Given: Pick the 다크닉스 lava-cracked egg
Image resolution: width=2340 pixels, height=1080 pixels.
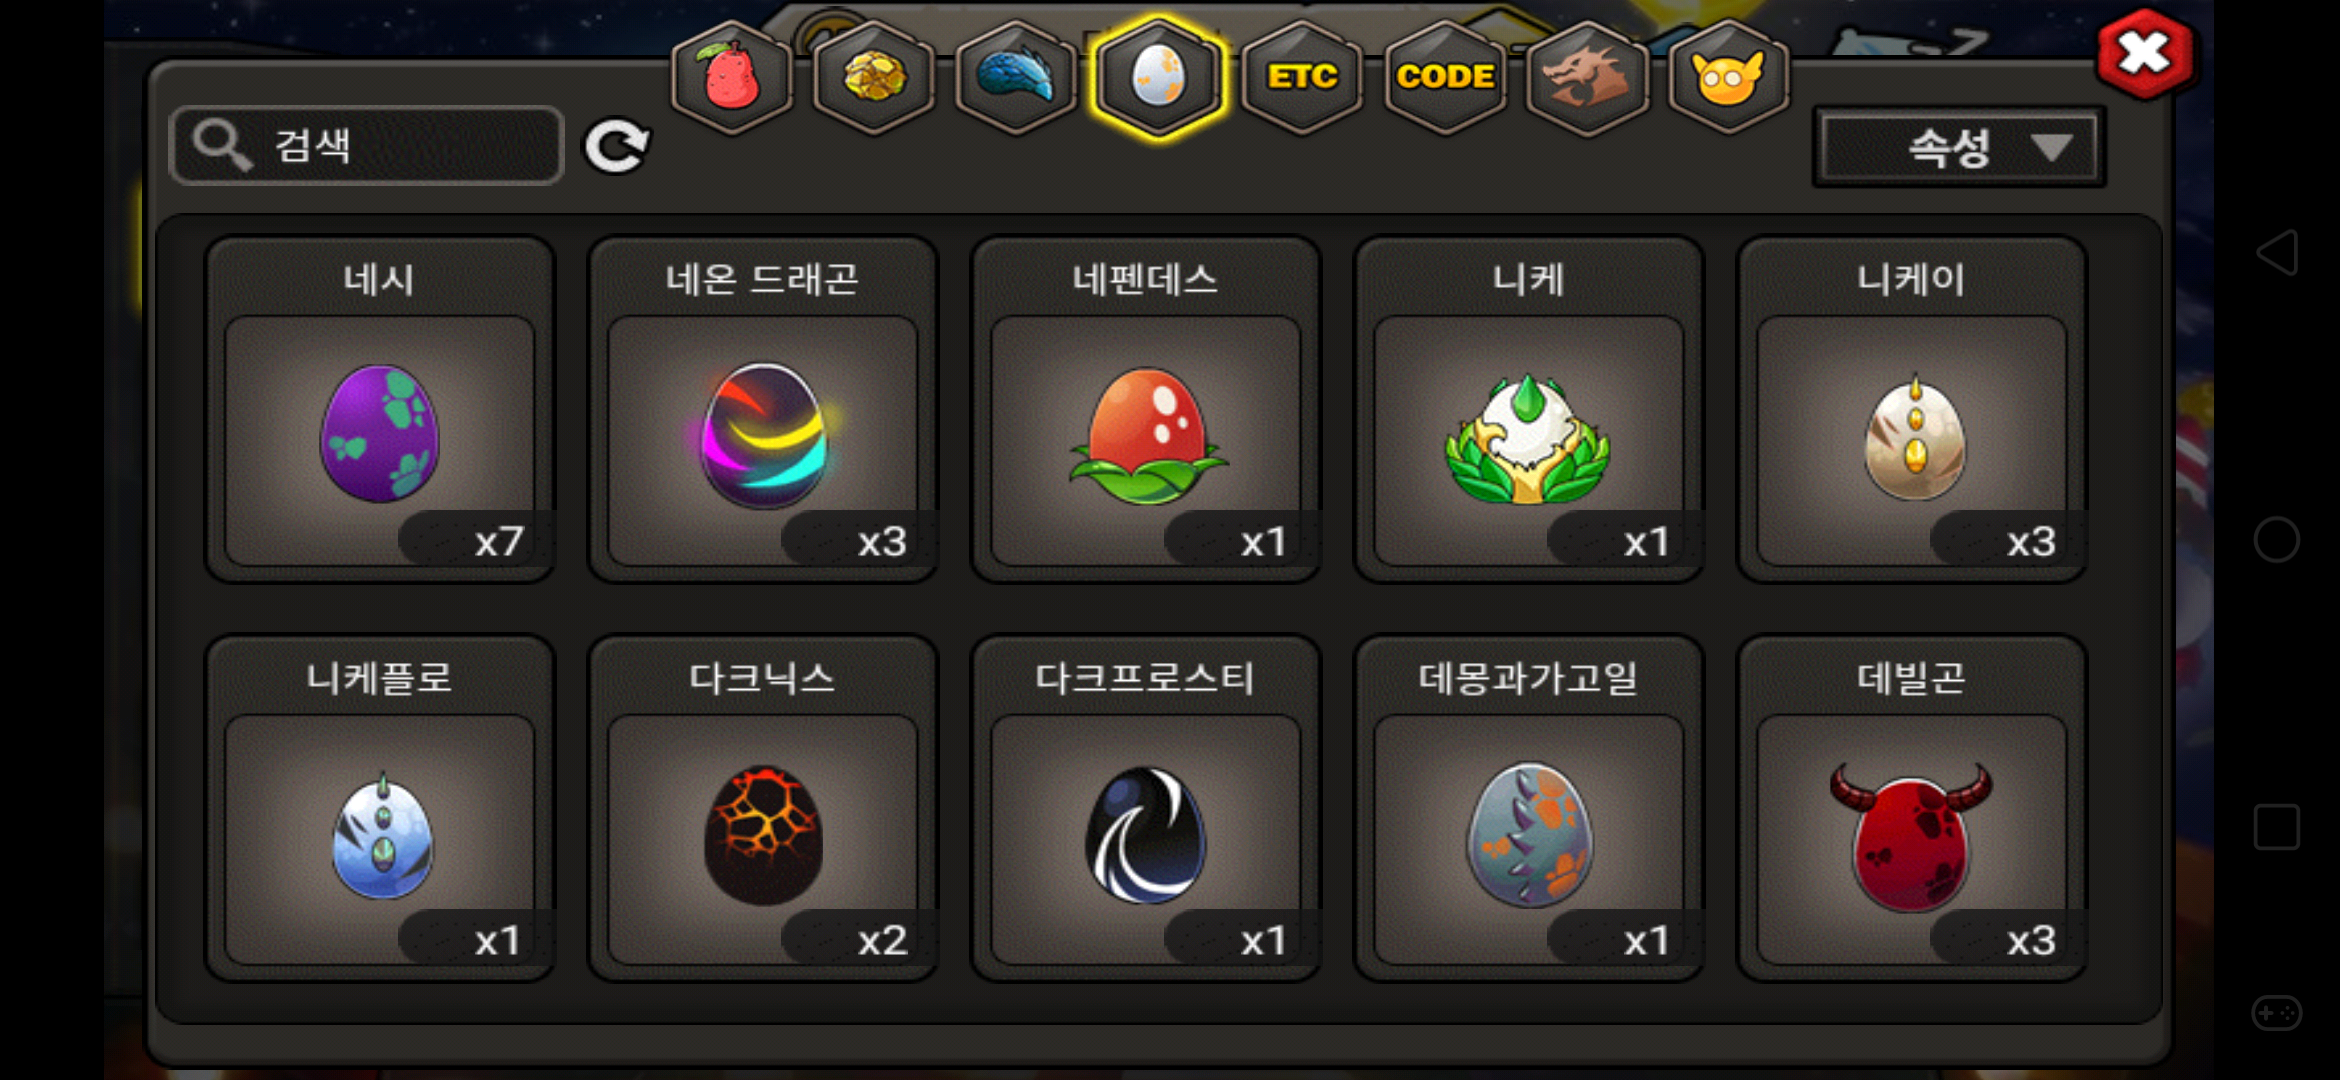Looking at the screenshot, I should coord(763,808).
